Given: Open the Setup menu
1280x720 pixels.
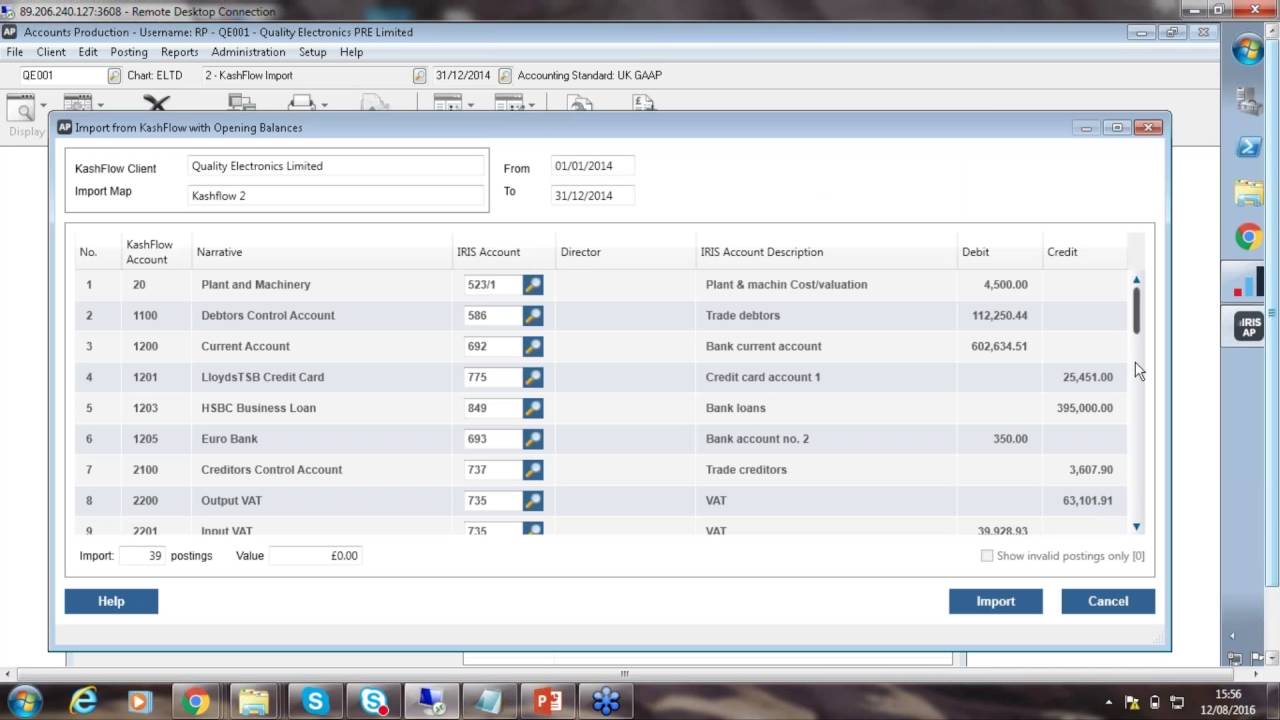Looking at the screenshot, I should [313, 52].
